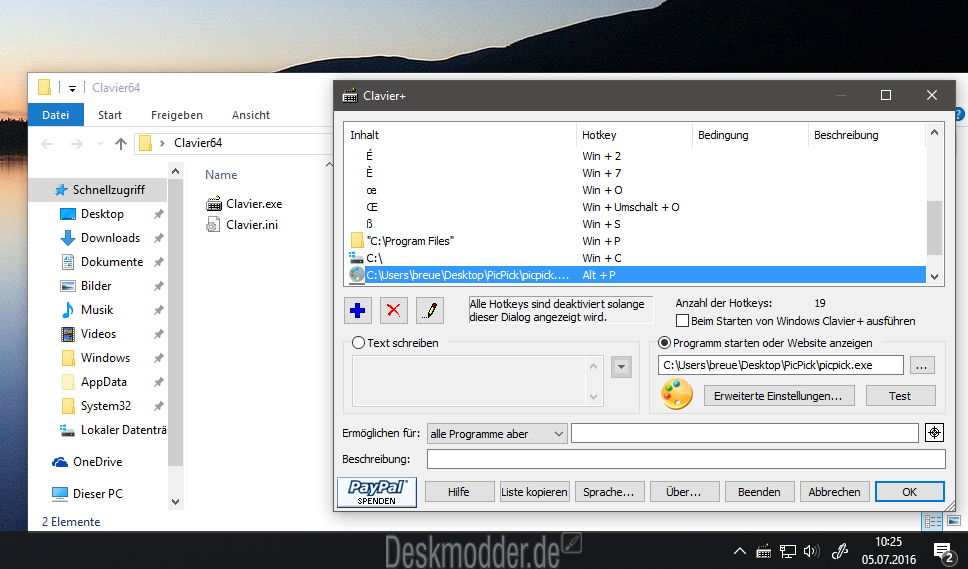The image size is (968, 569).
Task: Open notification center icon in taskbar
Action: pos(943,552)
